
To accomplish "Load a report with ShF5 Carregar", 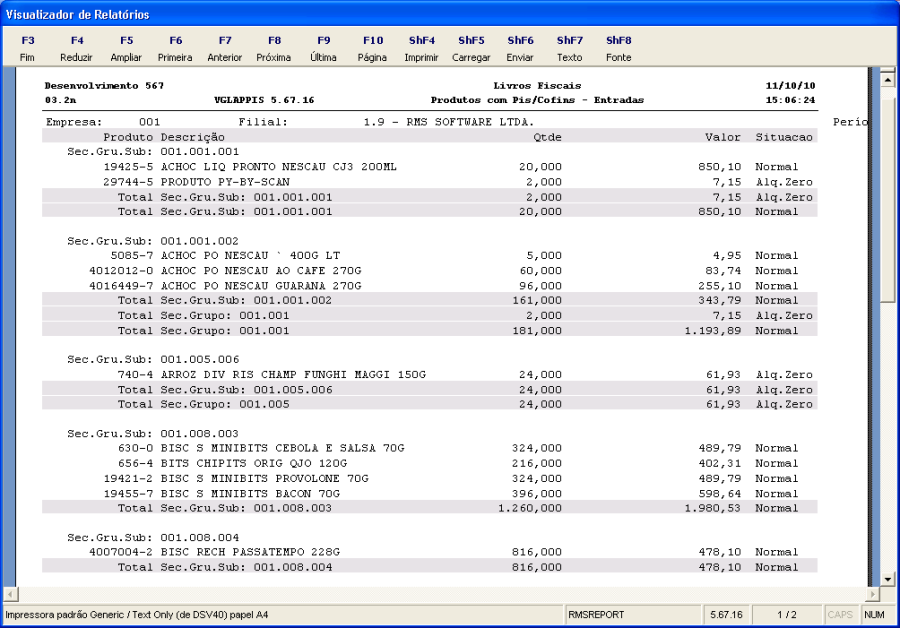I will point(471,49).
